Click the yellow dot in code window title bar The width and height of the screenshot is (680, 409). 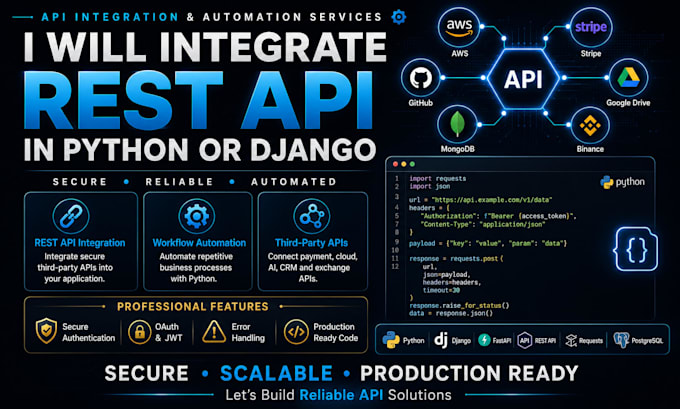coord(404,164)
